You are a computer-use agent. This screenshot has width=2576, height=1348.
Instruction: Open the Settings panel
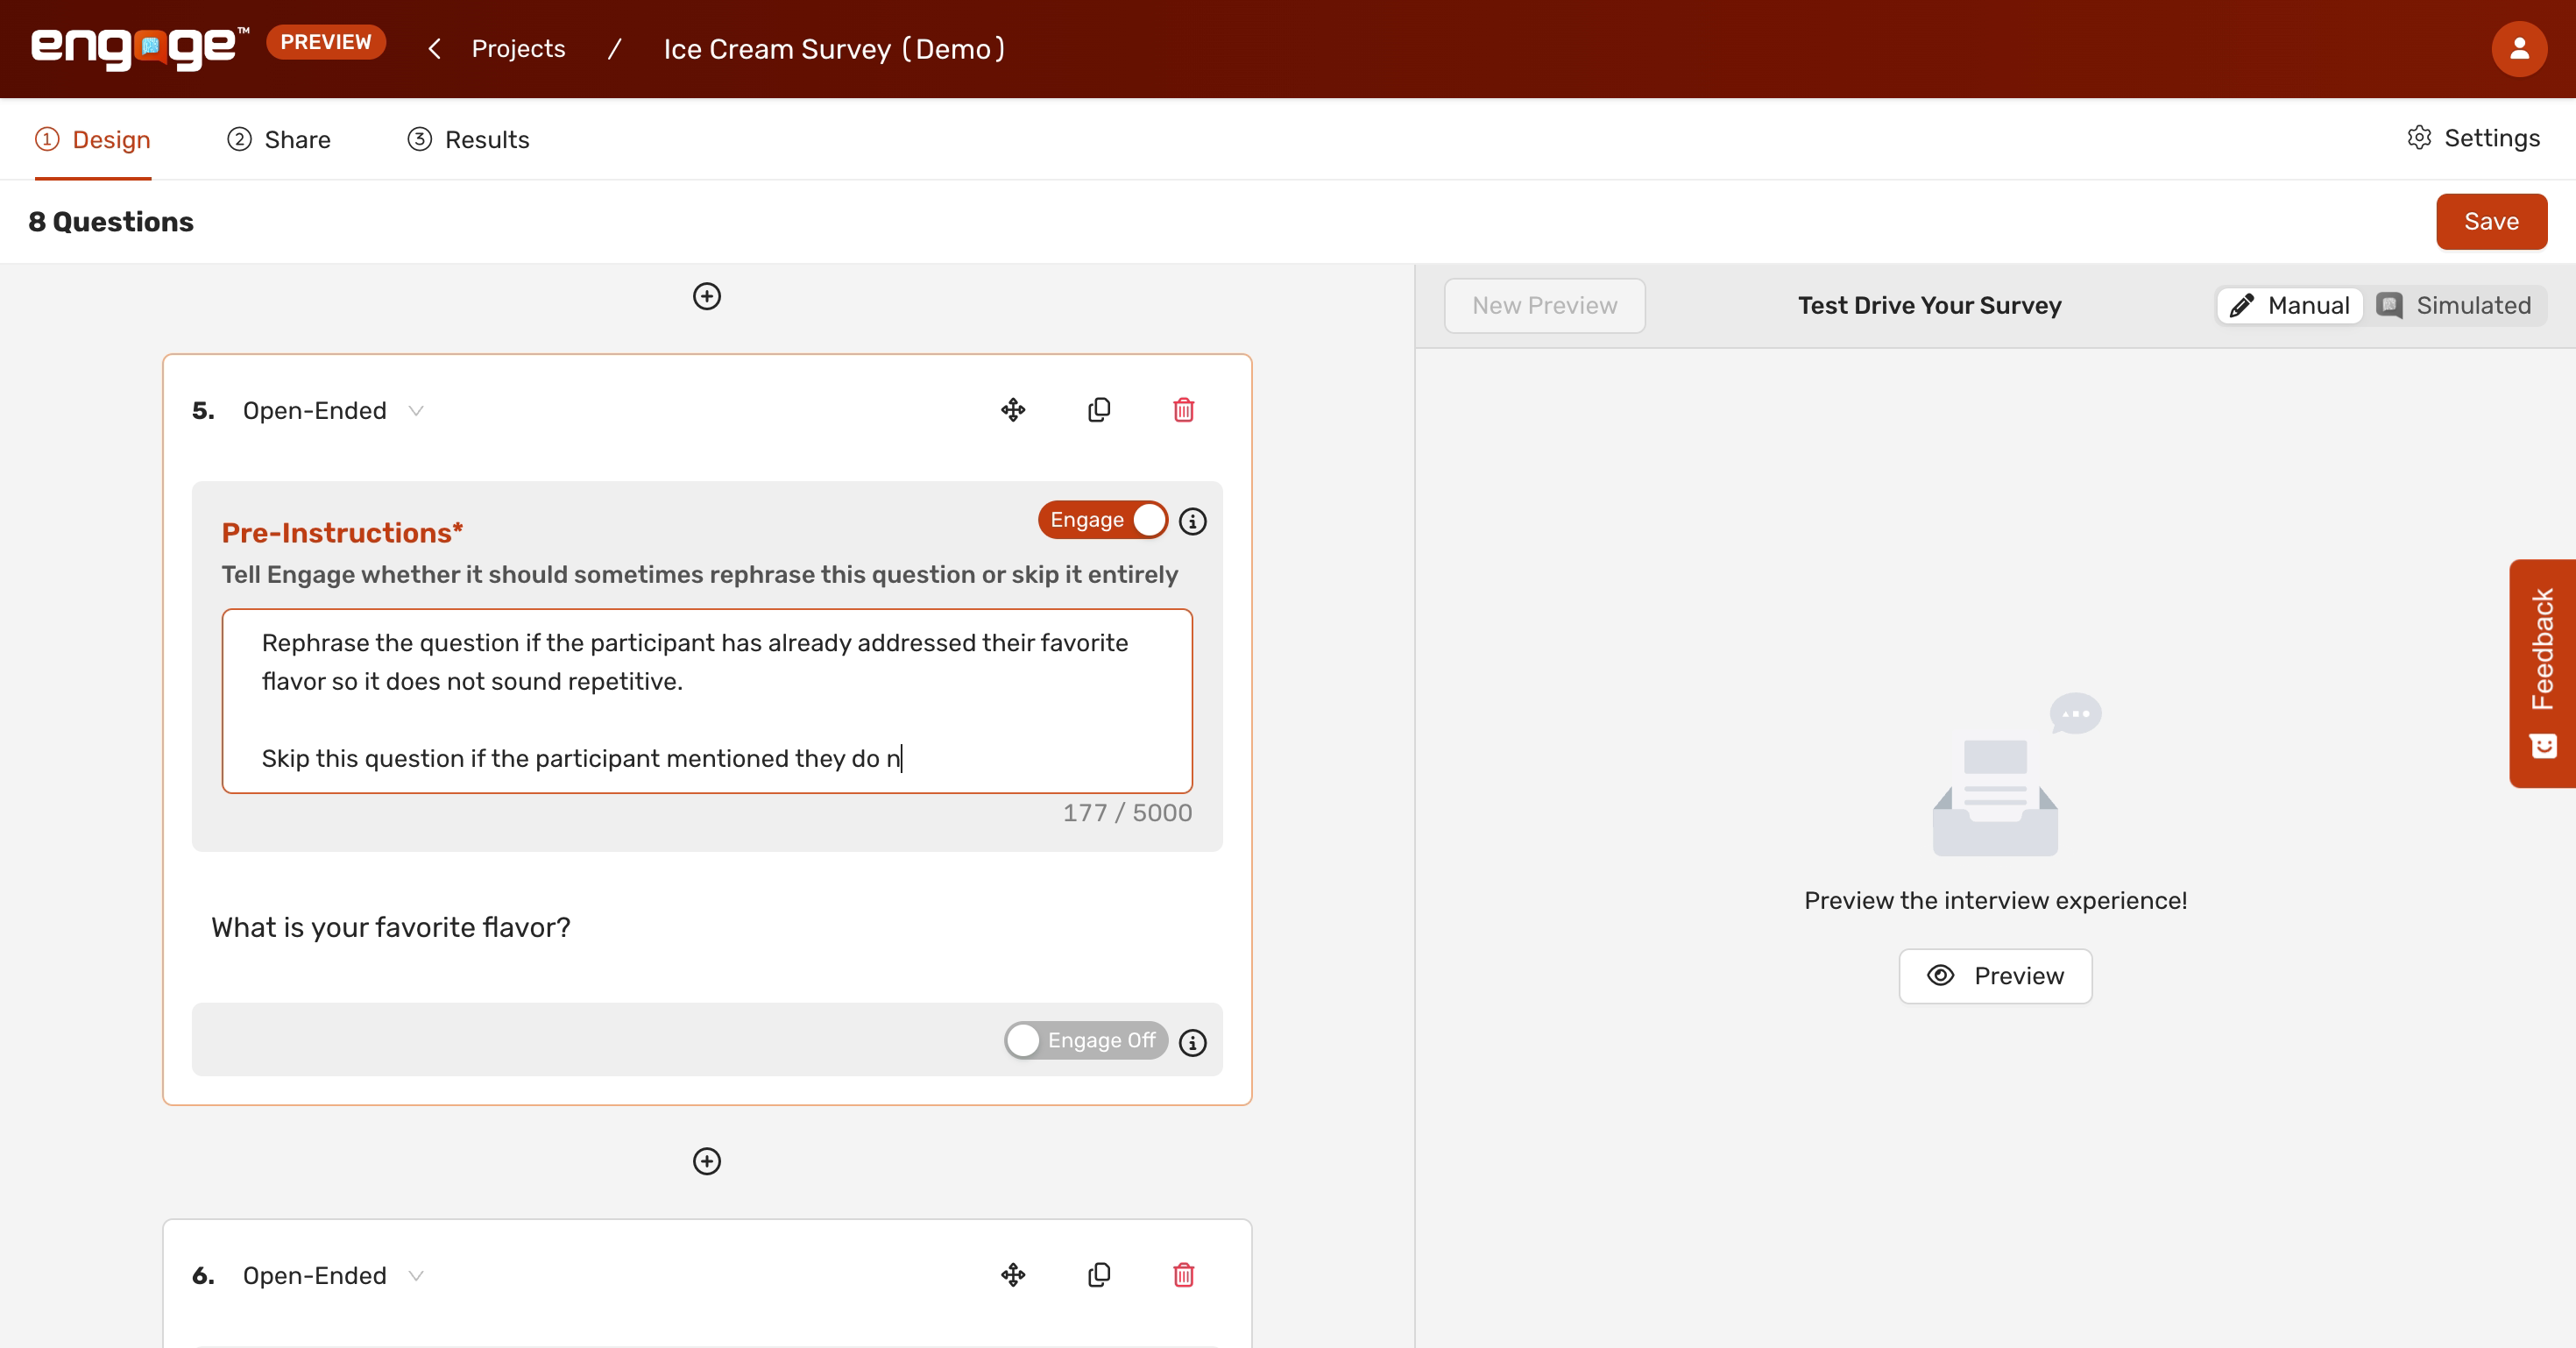[2473, 138]
